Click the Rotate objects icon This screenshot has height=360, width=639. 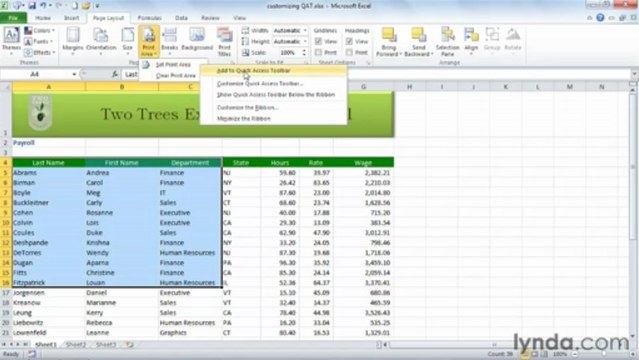coord(513,39)
